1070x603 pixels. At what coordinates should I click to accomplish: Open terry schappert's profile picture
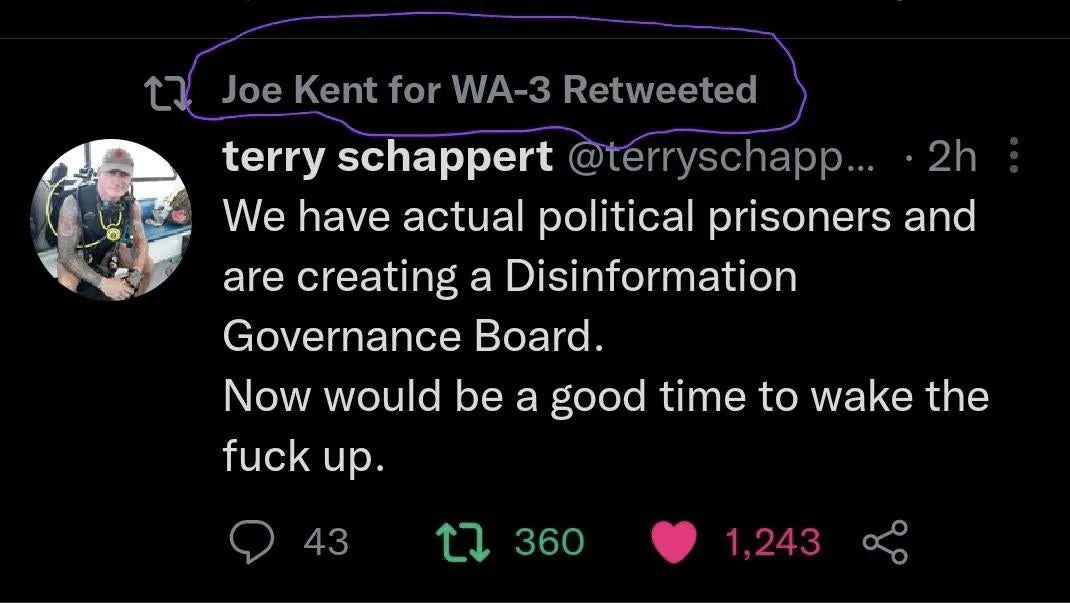pyautogui.click(x=112, y=219)
